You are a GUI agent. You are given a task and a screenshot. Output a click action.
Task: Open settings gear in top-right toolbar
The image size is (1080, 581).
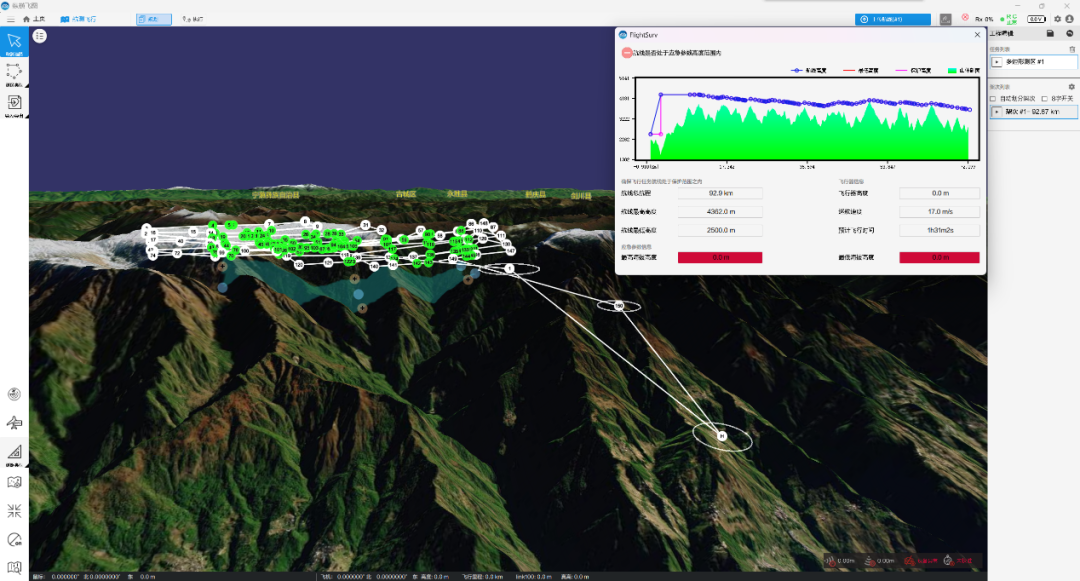pyautogui.click(x=1055, y=19)
